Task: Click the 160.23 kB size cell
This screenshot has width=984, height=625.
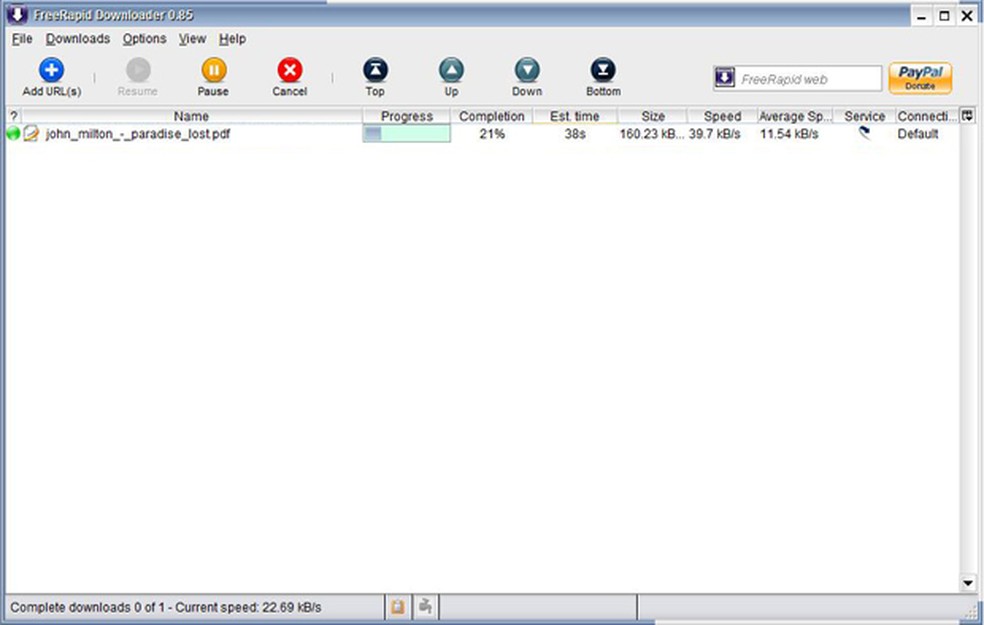Action: 651,134
